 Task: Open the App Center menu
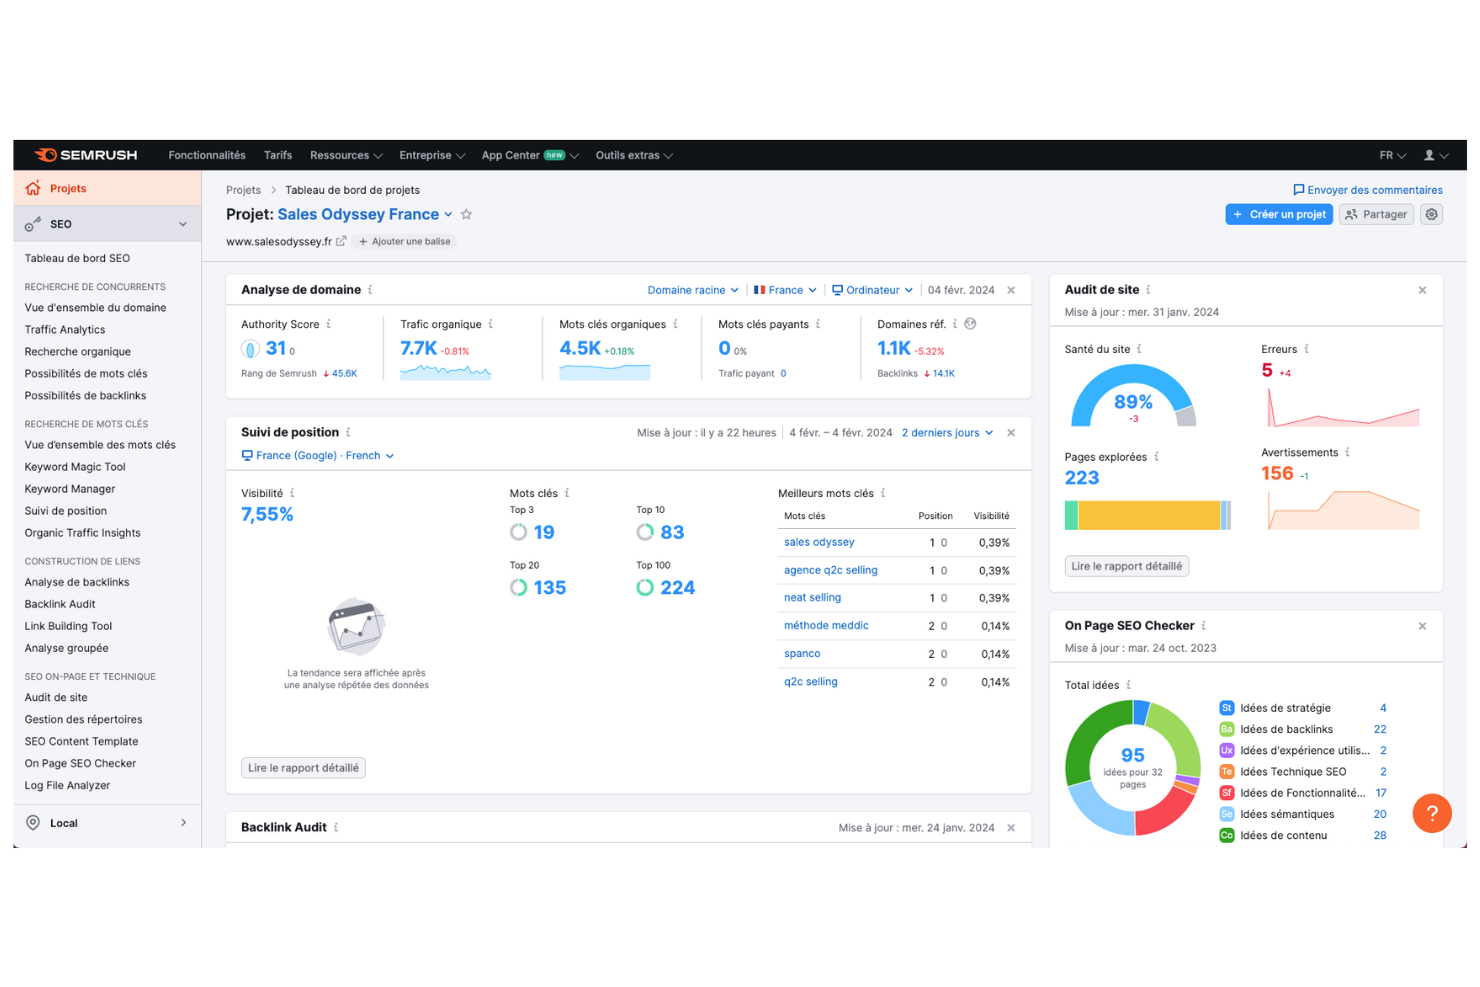(512, 155)
